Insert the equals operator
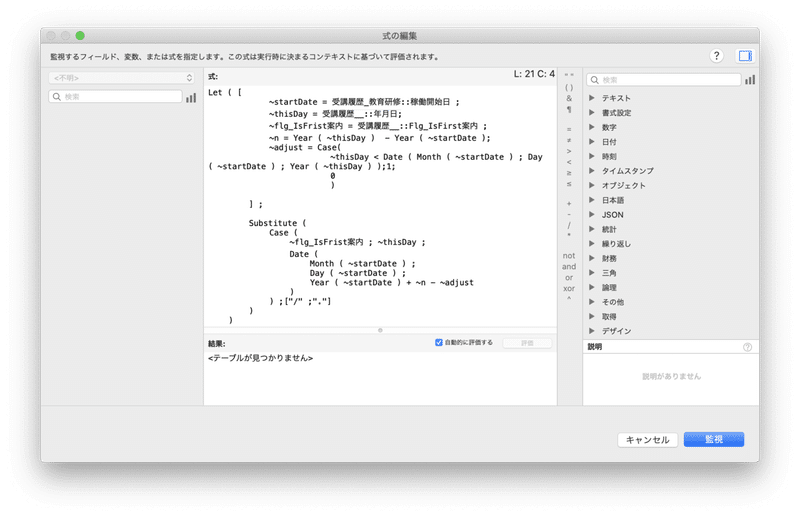The height and width of the screenshot is (516, 800). pos(569,129)
